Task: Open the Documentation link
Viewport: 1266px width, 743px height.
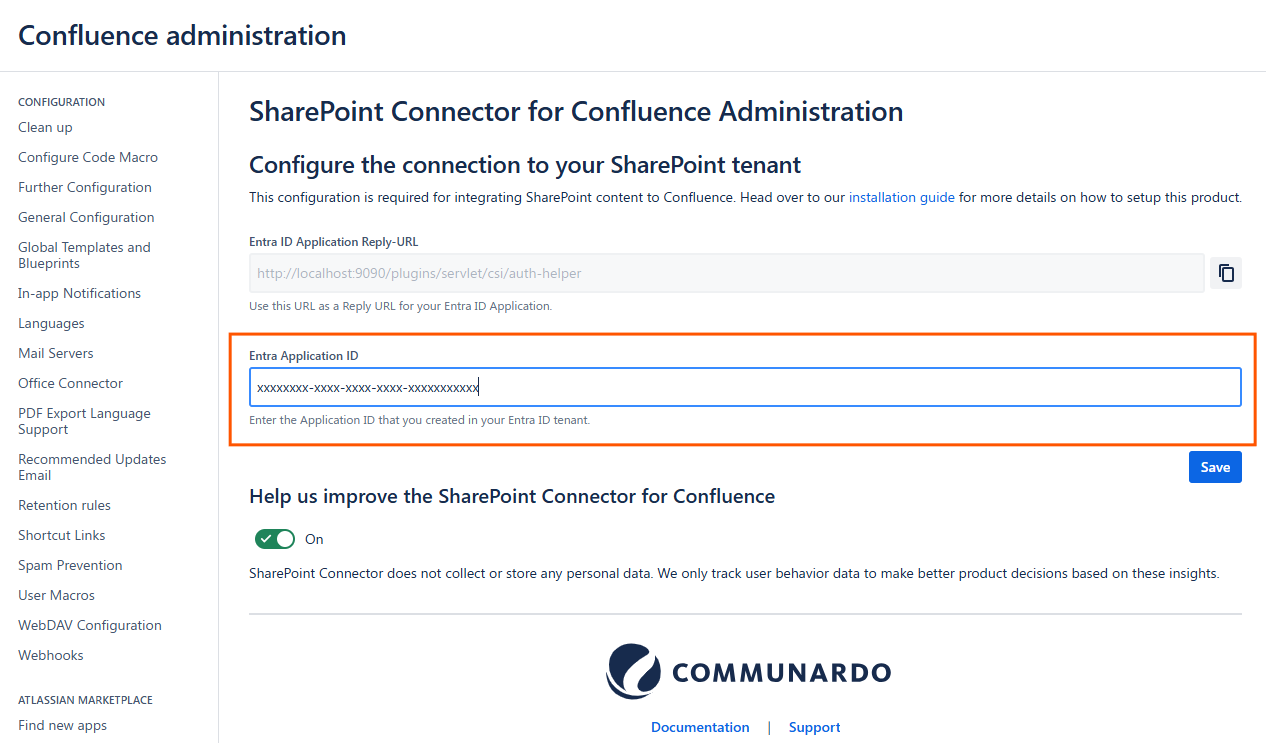Action: pos(700,727)
